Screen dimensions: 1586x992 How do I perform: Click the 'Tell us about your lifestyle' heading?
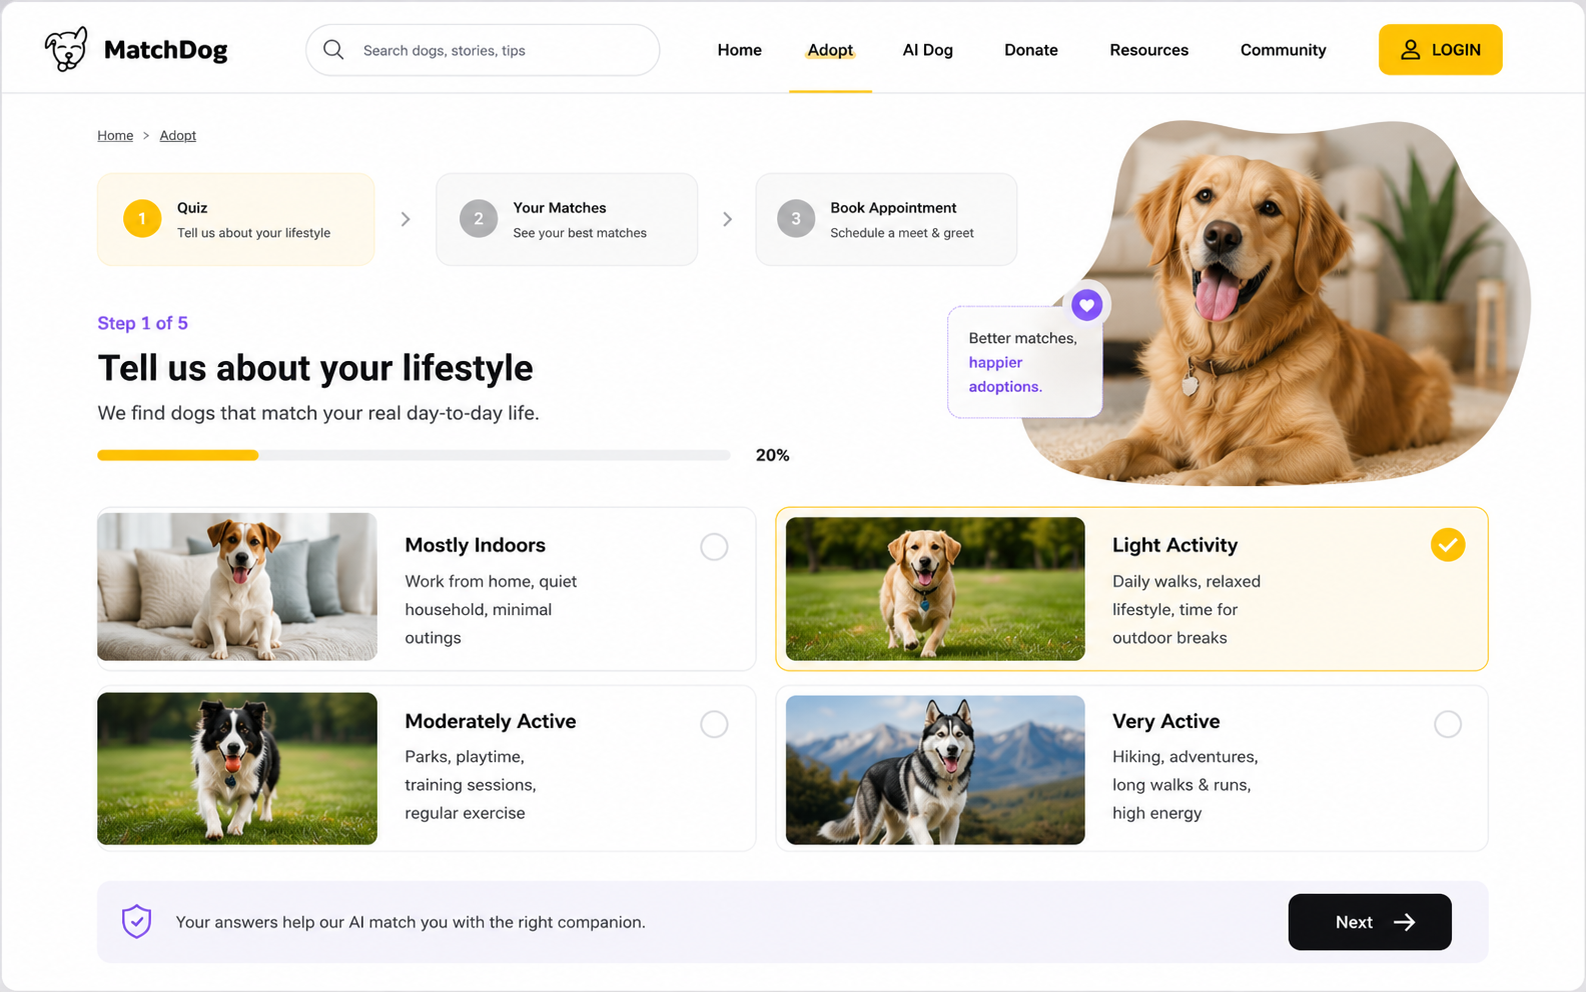pyautogui.click(x=315, y=368)
